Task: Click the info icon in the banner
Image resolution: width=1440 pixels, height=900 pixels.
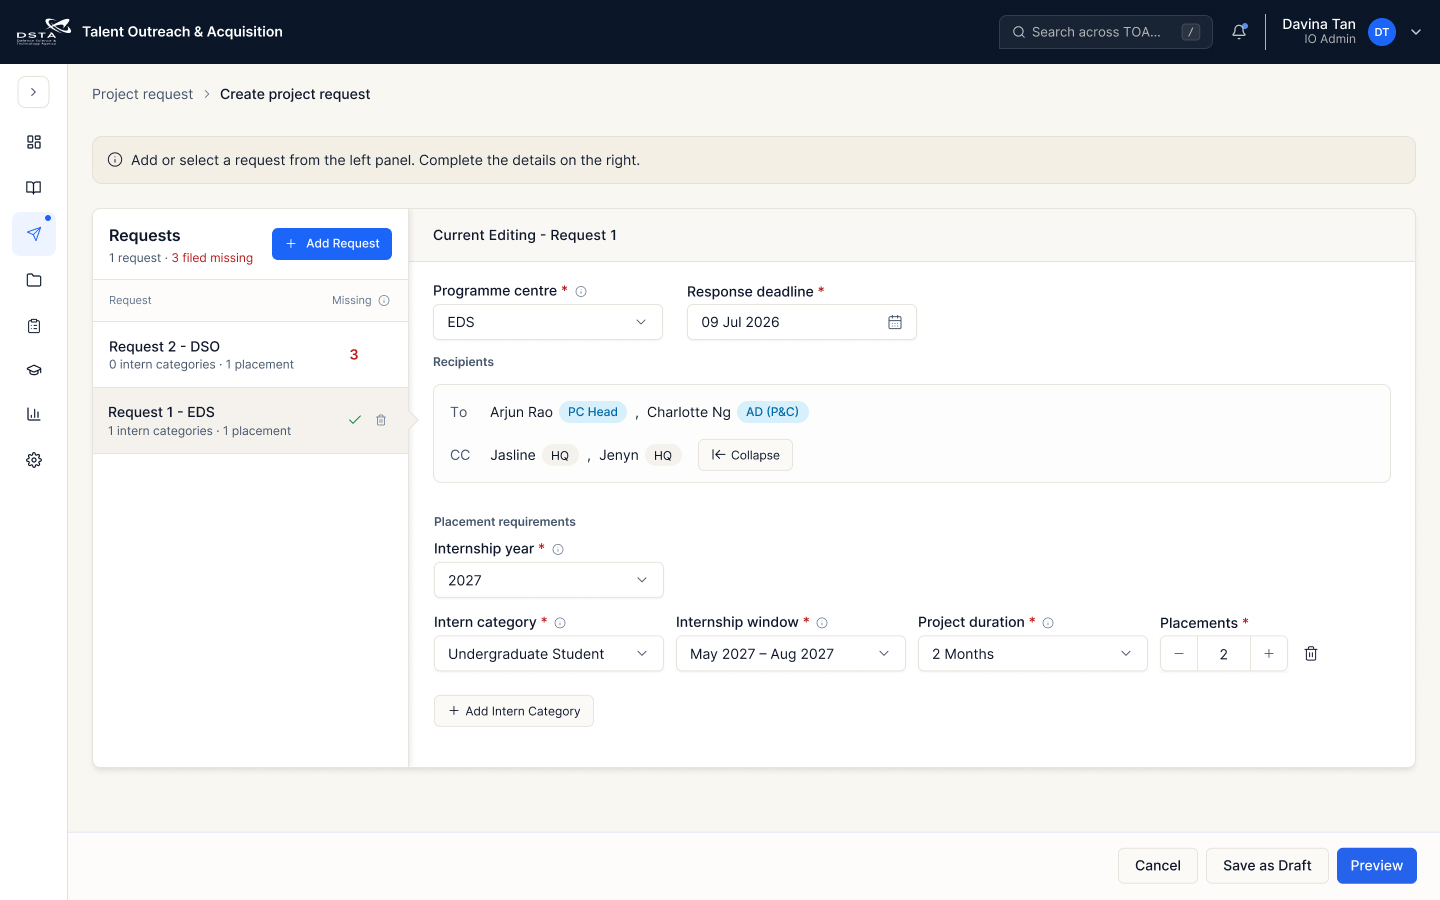Action: click(115, 160)
